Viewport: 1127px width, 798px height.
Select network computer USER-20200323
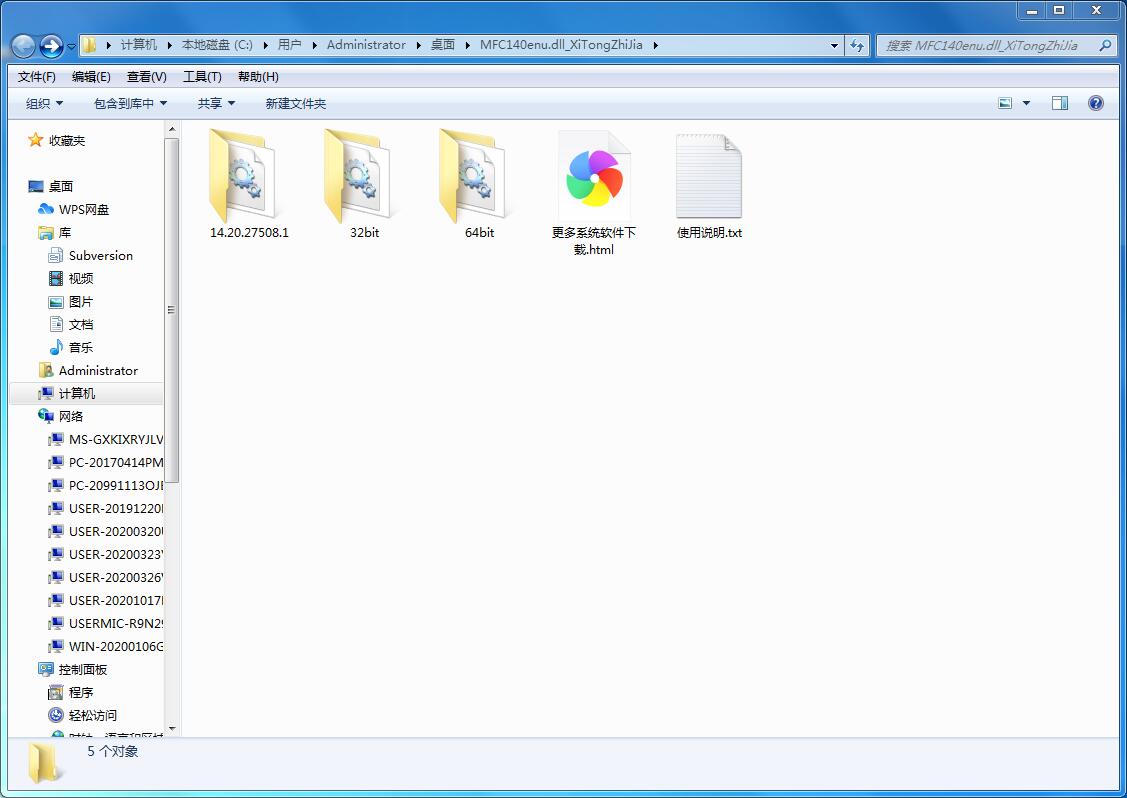116,554
